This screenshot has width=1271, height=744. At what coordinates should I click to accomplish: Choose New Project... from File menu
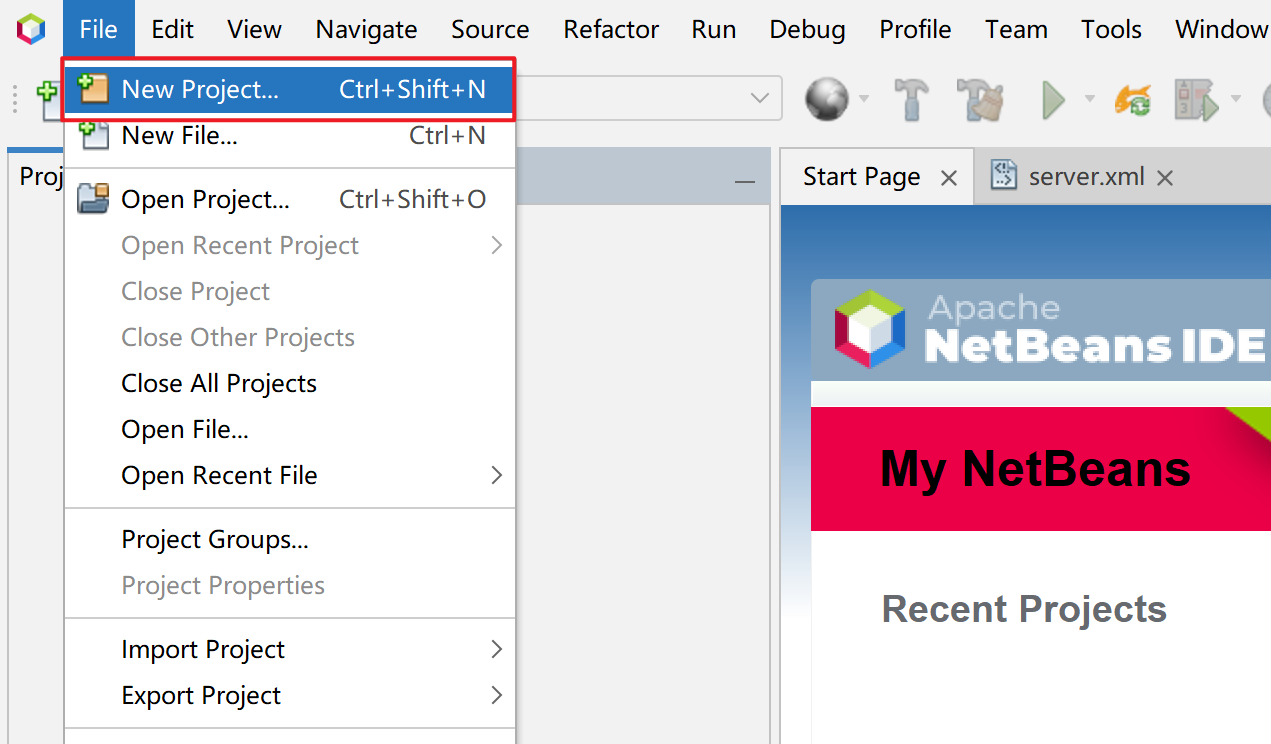[289, 90]
